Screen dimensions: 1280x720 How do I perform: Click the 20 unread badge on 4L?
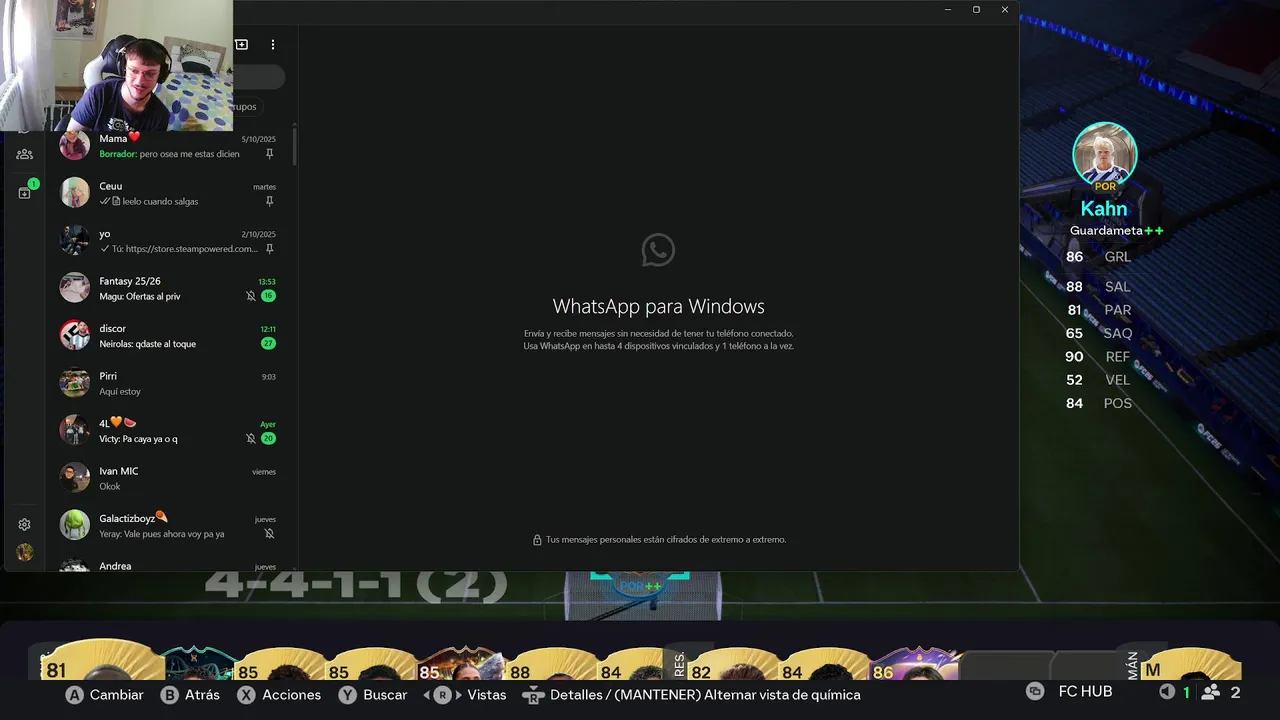268,438
